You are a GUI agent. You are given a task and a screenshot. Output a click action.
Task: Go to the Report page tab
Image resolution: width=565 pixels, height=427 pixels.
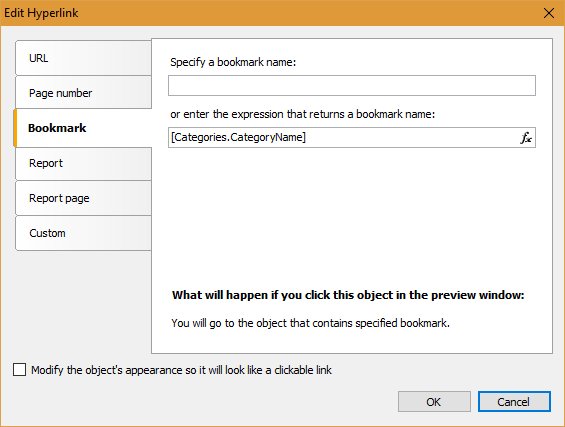[x=83, y=198]
